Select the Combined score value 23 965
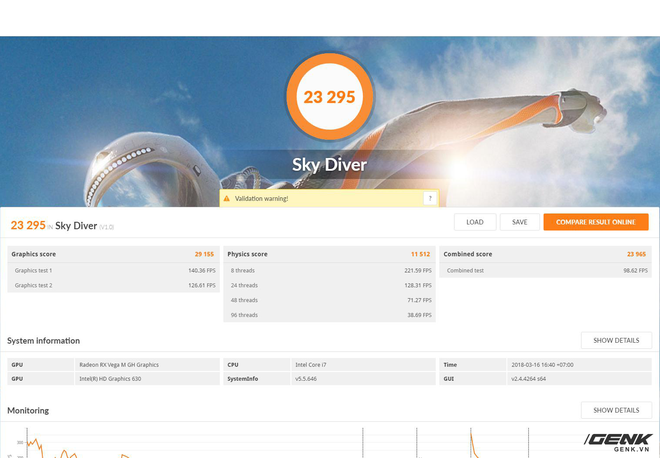 636,254
